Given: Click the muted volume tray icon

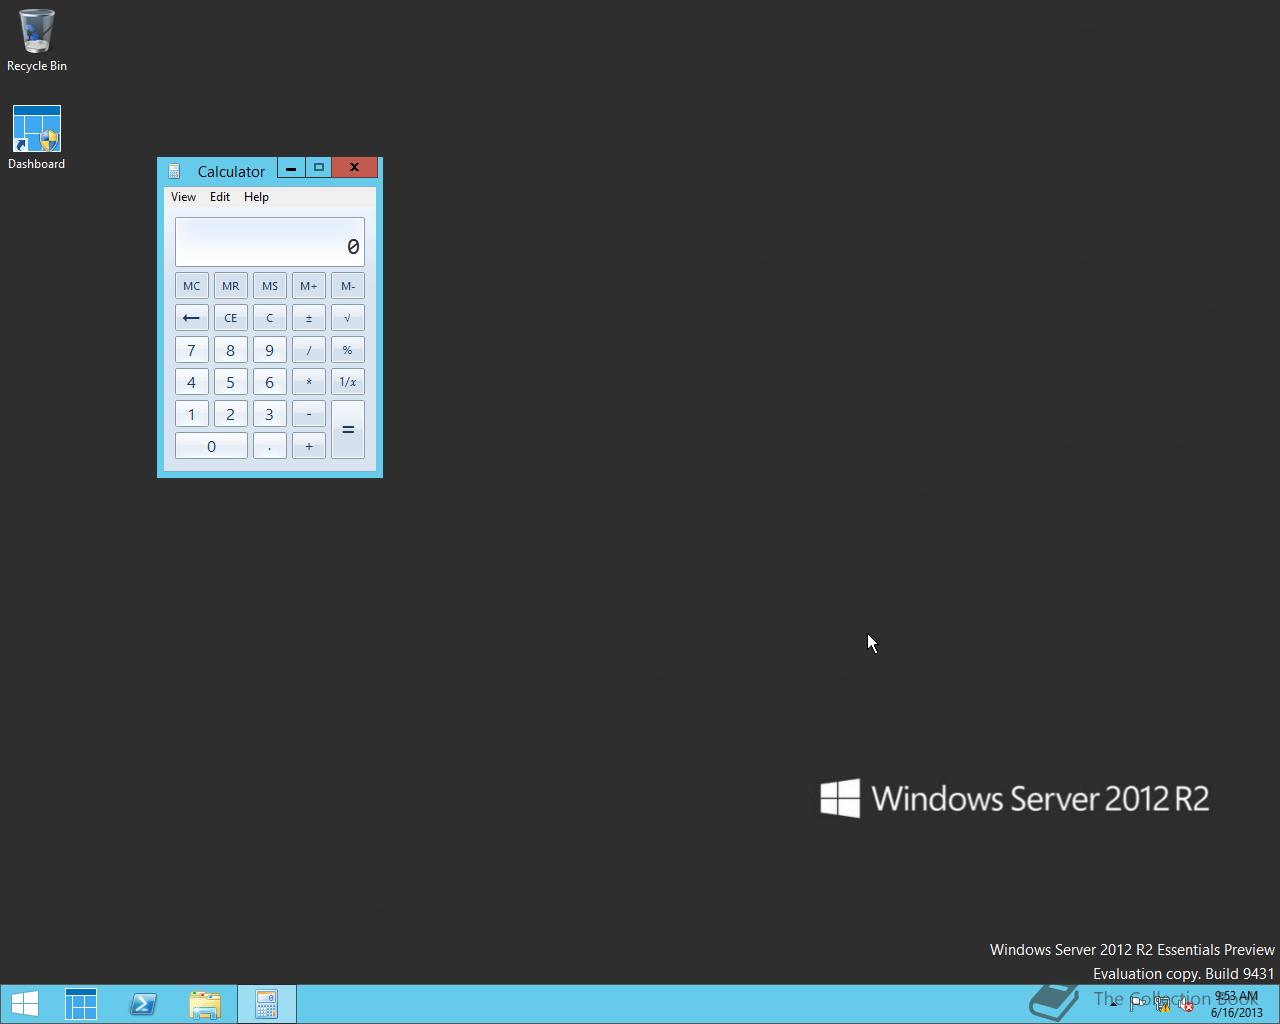Looking at the screenshot, I should [1186, 1005].
